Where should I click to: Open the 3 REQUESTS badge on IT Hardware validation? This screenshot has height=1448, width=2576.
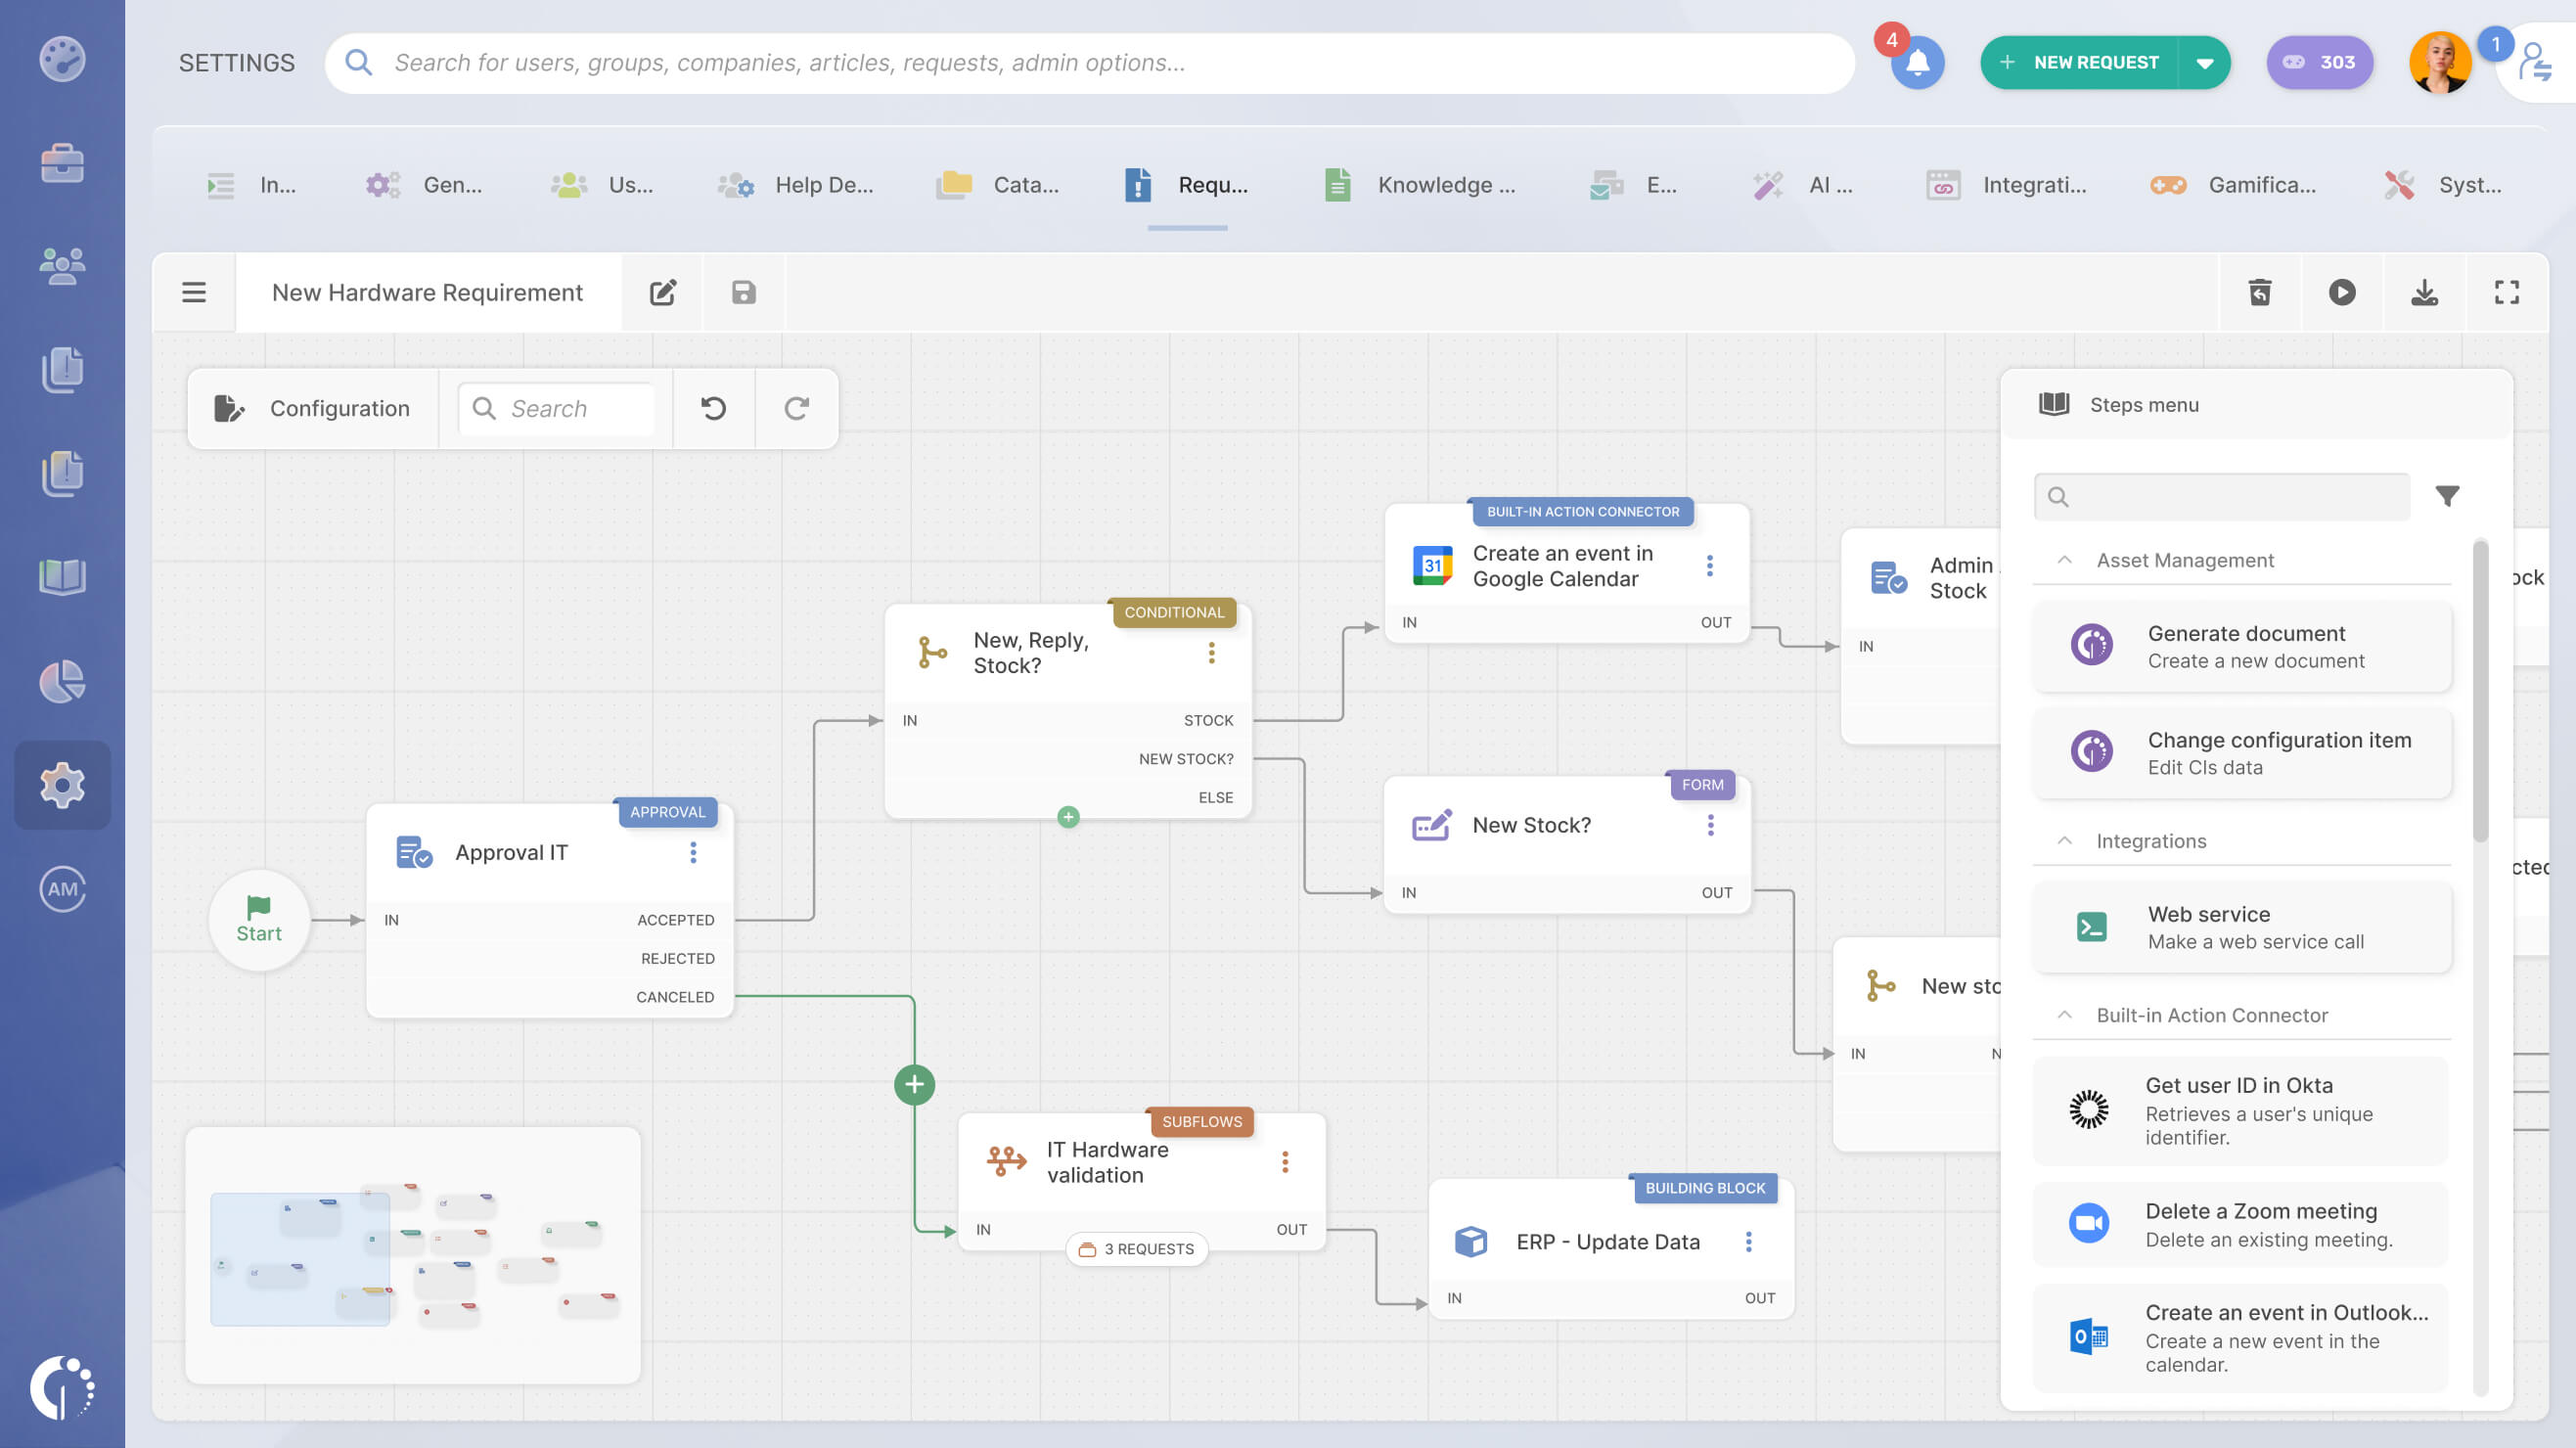[x=1136, y=1249]
